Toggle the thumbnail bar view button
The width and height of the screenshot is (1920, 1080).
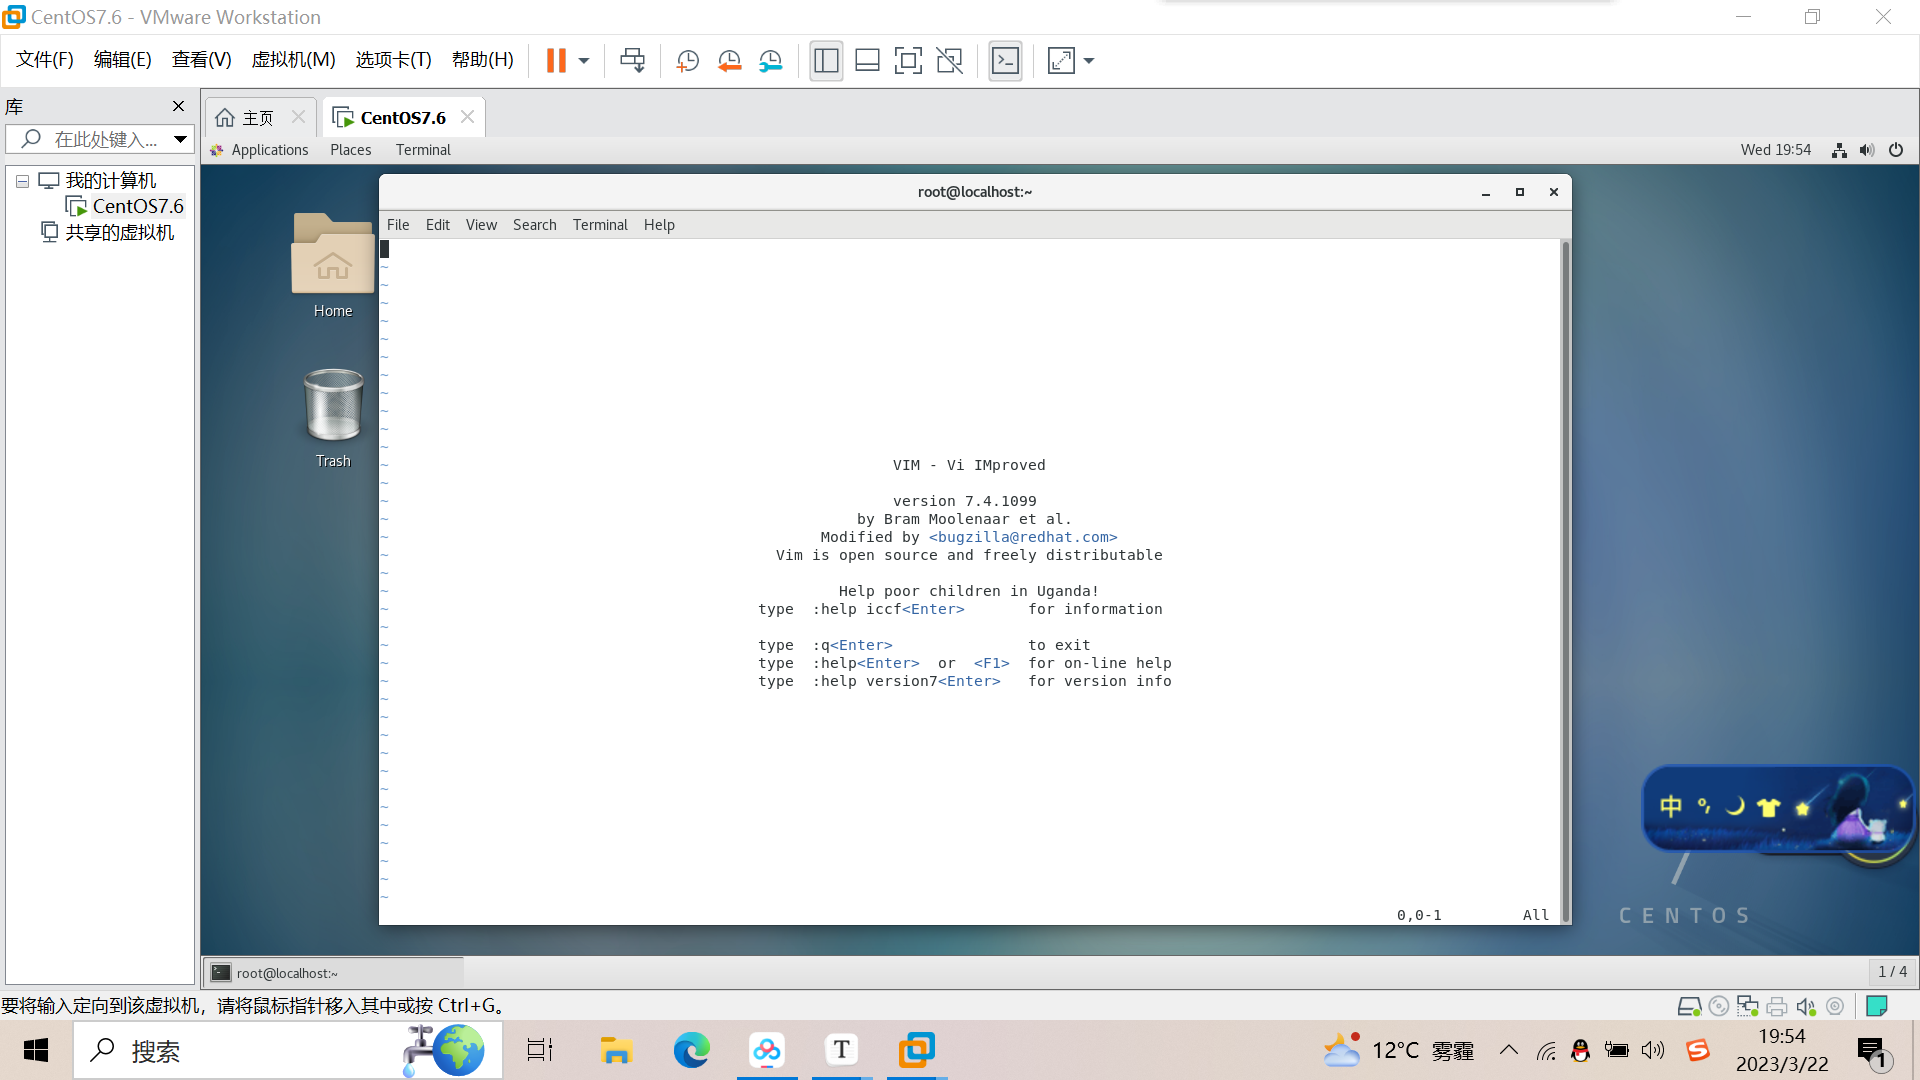pos(867,61)
